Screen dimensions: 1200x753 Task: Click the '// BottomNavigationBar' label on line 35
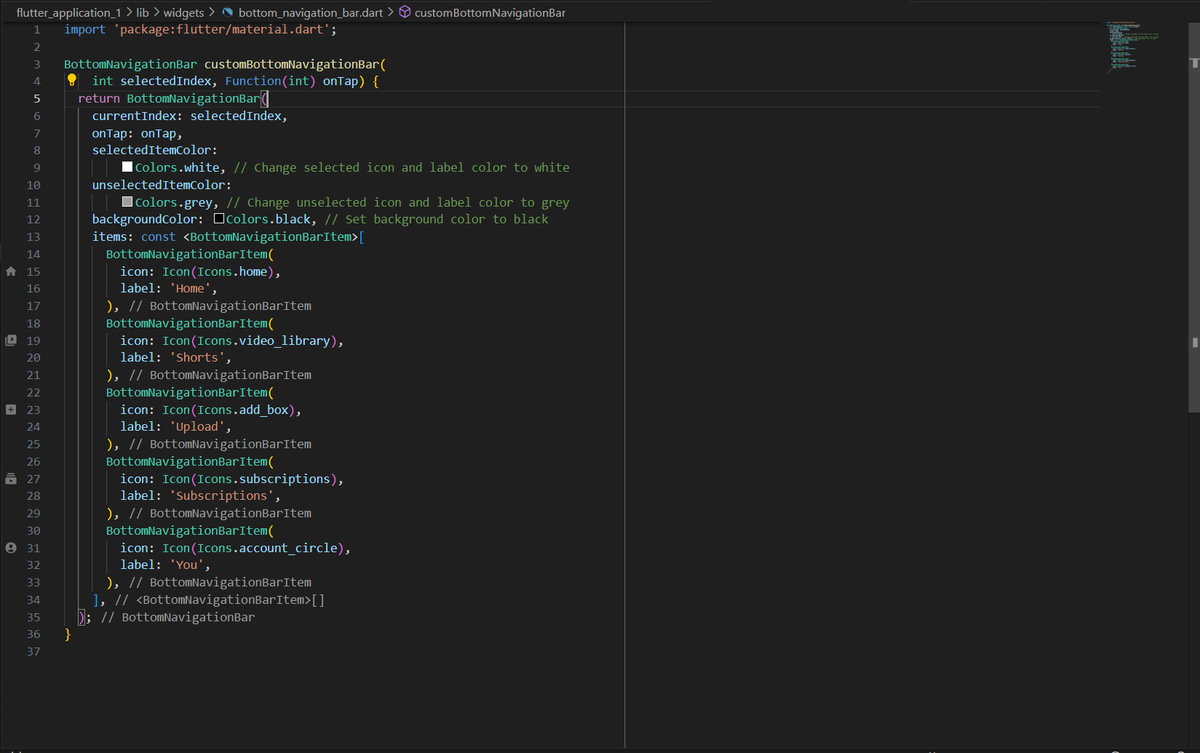[177, 617]
